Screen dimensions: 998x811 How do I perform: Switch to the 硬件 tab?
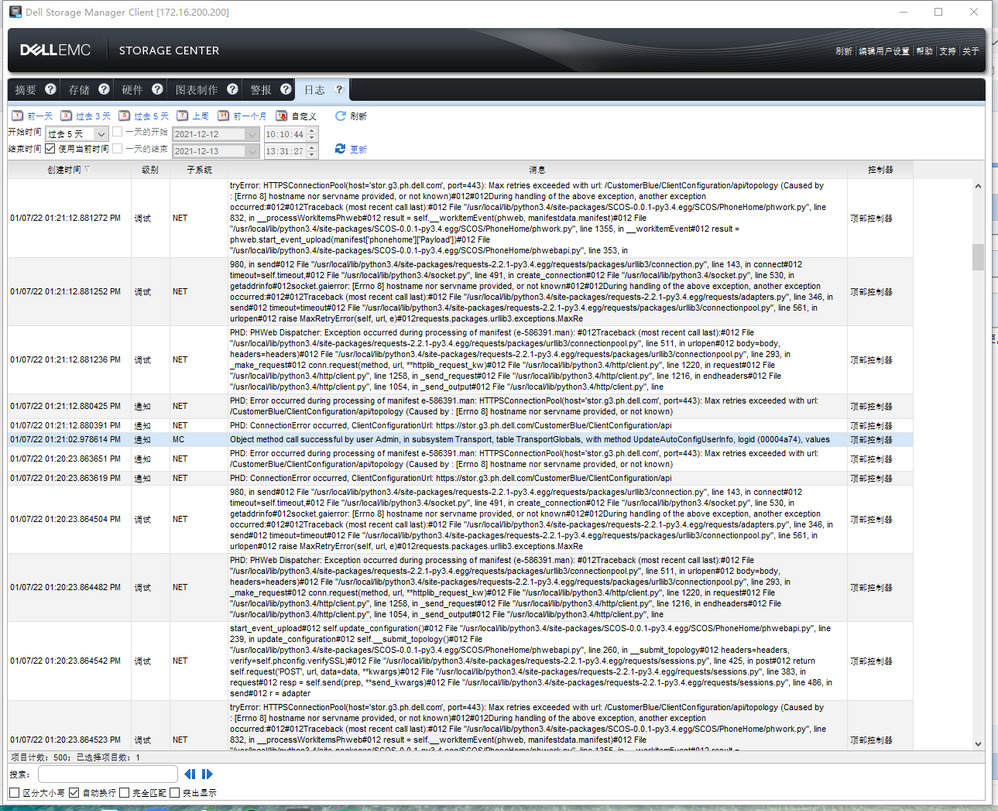132,90
